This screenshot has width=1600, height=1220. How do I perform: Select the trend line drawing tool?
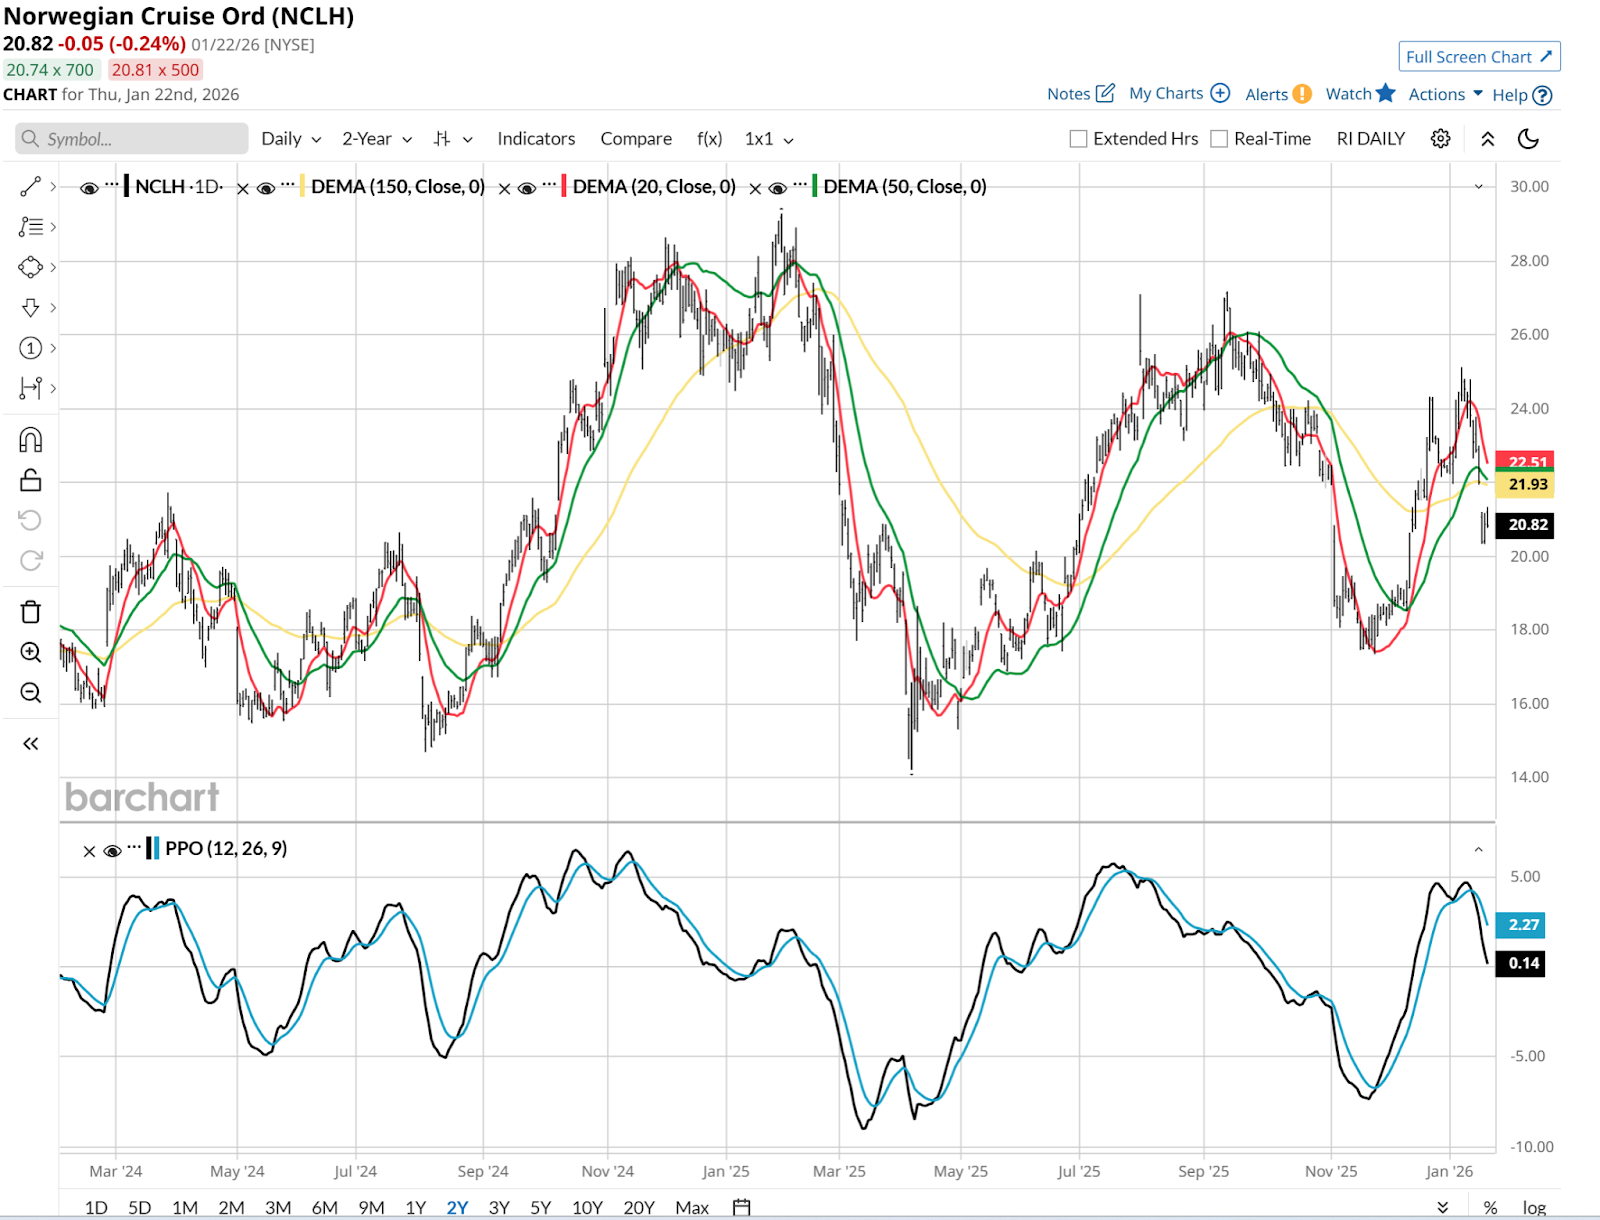coord(31,187)
